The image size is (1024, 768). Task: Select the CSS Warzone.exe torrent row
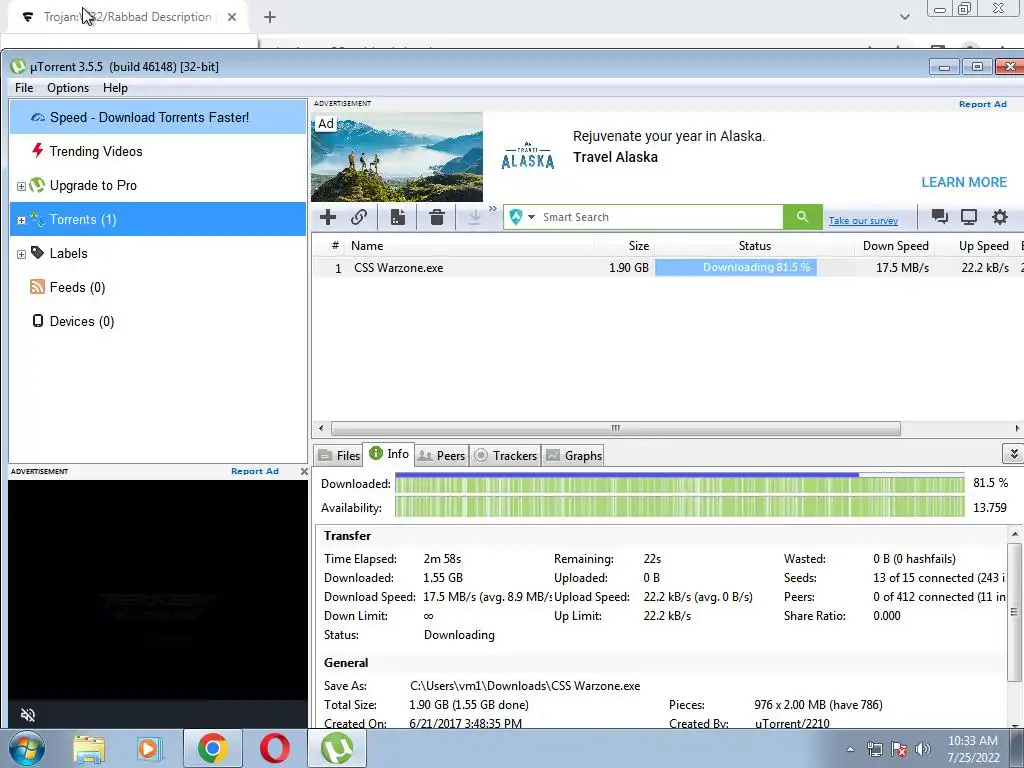tap(666, 268)
